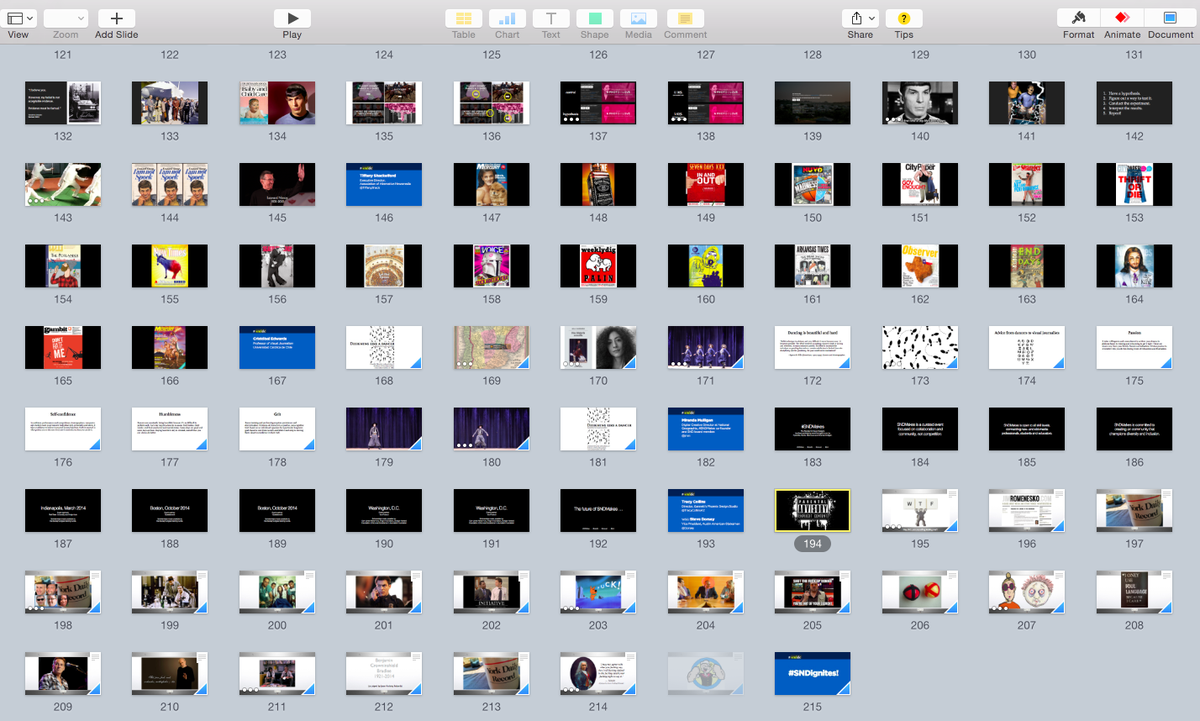This screenshot has width=1200, height=721.
Task: Select slide 192 thumbnail
Action: click(x=598, y=510)
